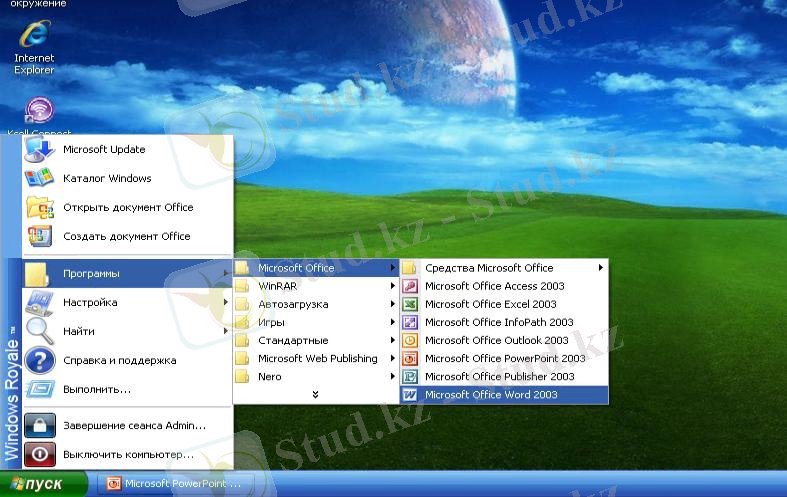Viewport: 787px width, 497px height.
Task: Click the red shutdown power icon
Action: [40, 455]
